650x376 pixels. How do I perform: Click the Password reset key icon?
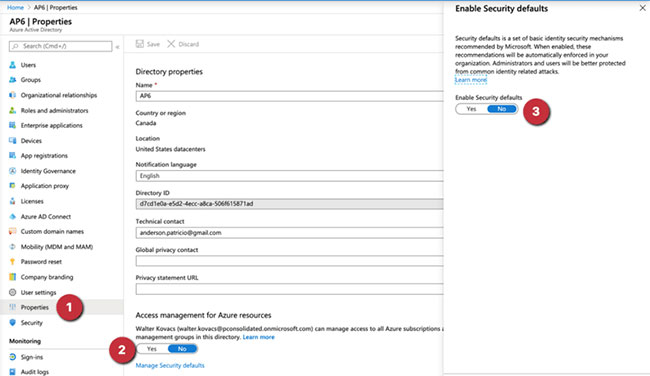[x=12, y=262]
